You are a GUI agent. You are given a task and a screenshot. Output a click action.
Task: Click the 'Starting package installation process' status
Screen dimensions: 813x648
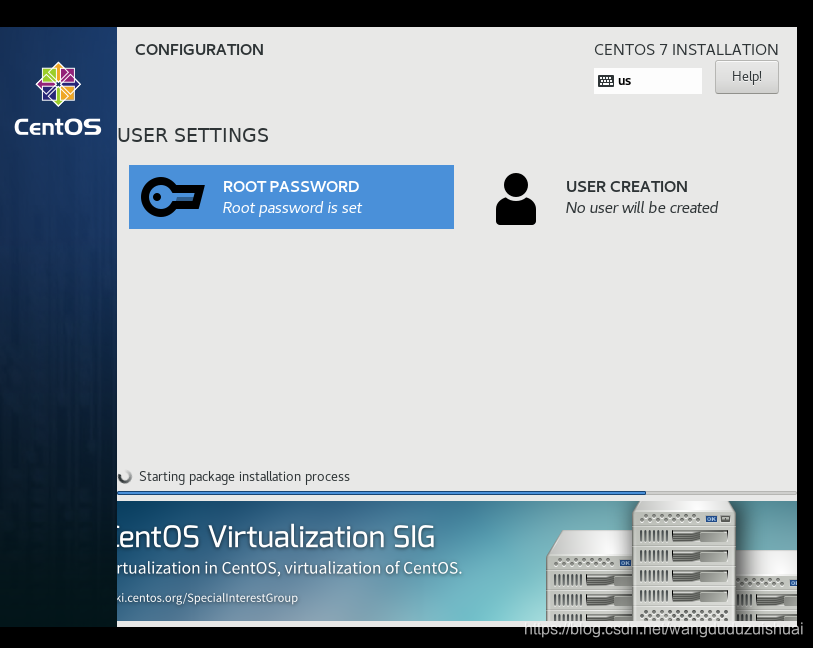pyautogui.click(x=244, y=477)
